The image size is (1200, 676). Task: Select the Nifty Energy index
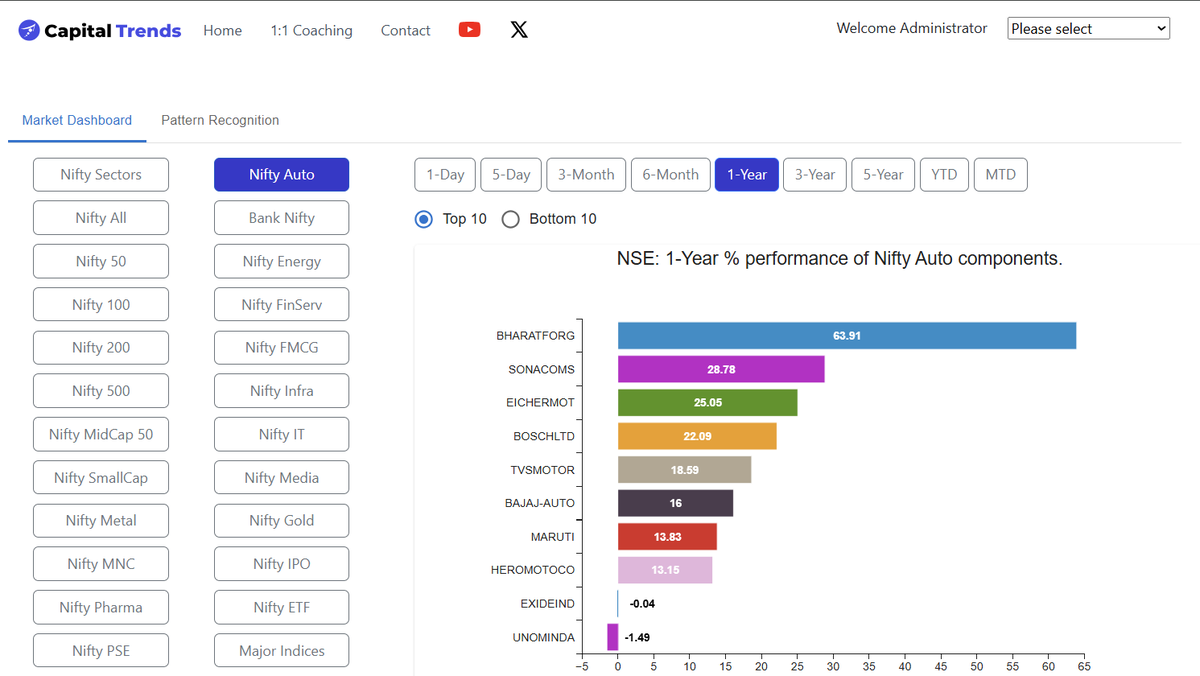(281, 261)
